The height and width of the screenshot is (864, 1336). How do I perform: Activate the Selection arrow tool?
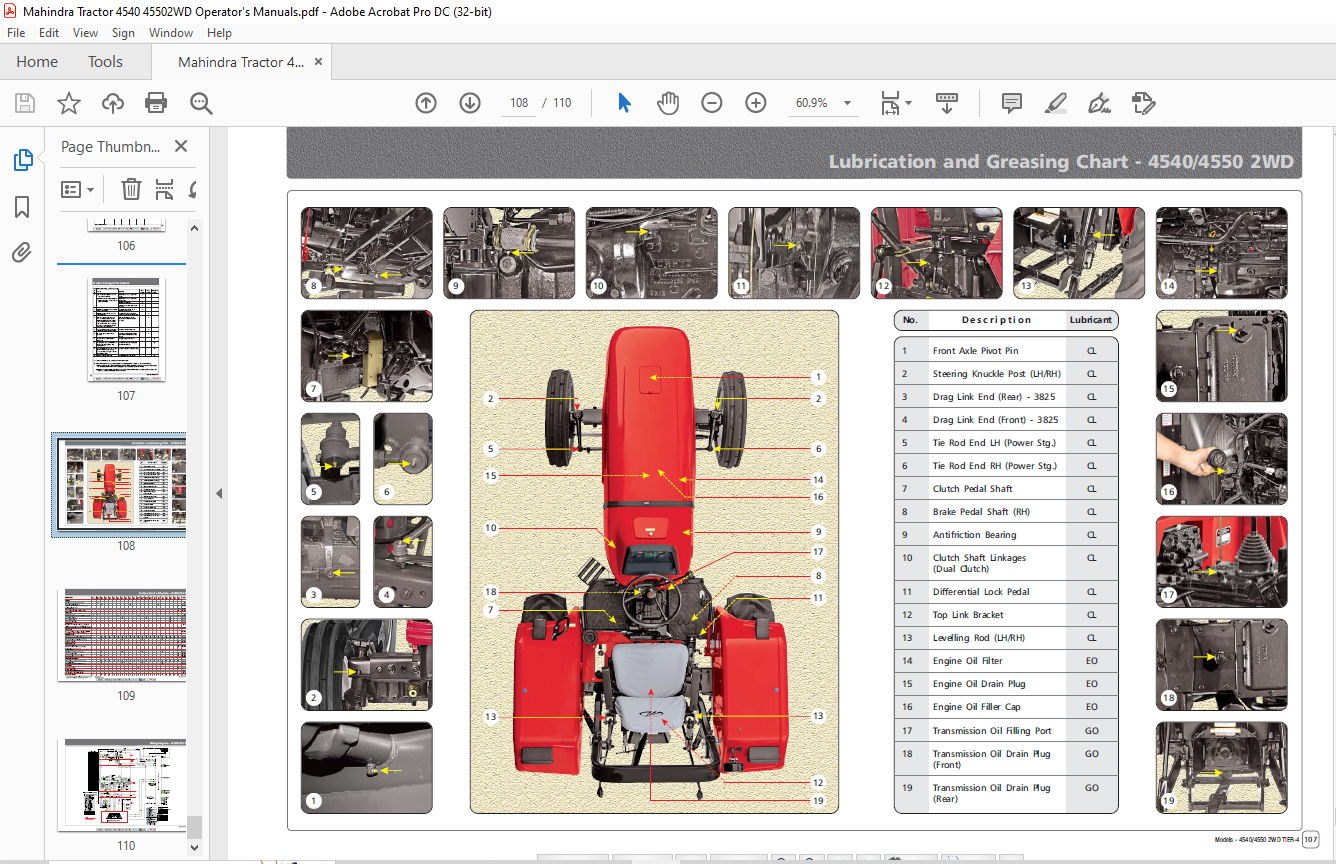pyautogui.click(x=624, y=103)
